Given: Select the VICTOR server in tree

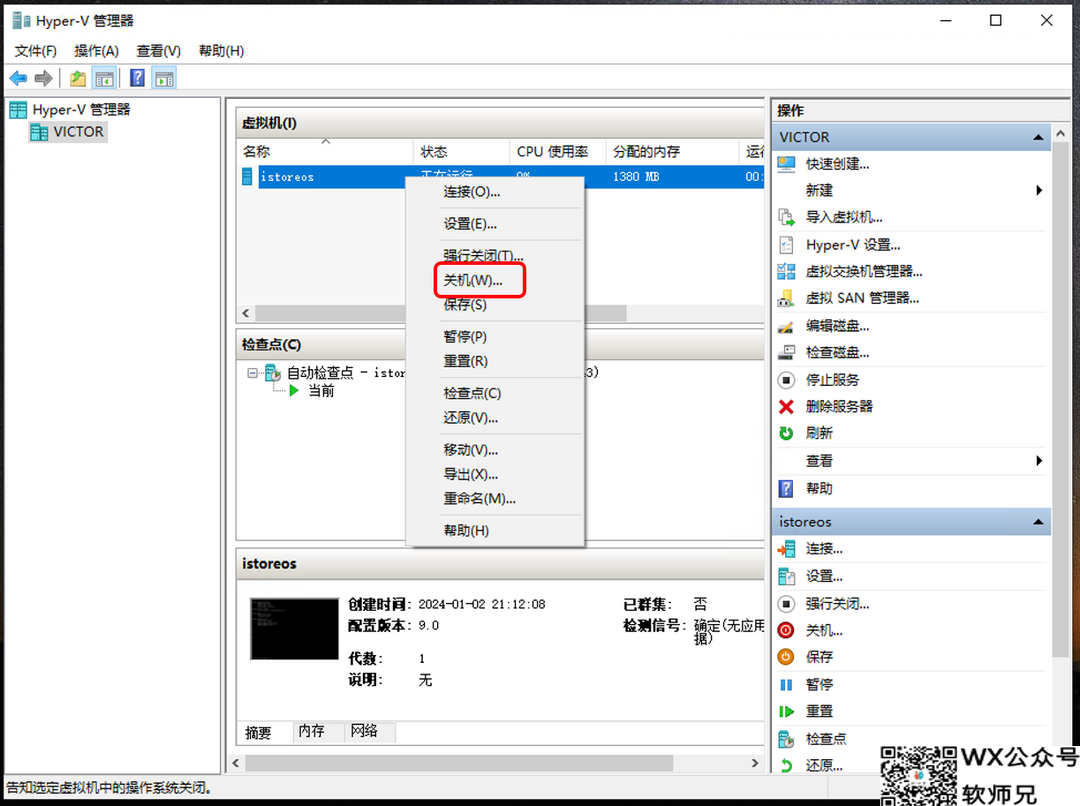Looking at the screenshot, I should click(x=78, y=132).
